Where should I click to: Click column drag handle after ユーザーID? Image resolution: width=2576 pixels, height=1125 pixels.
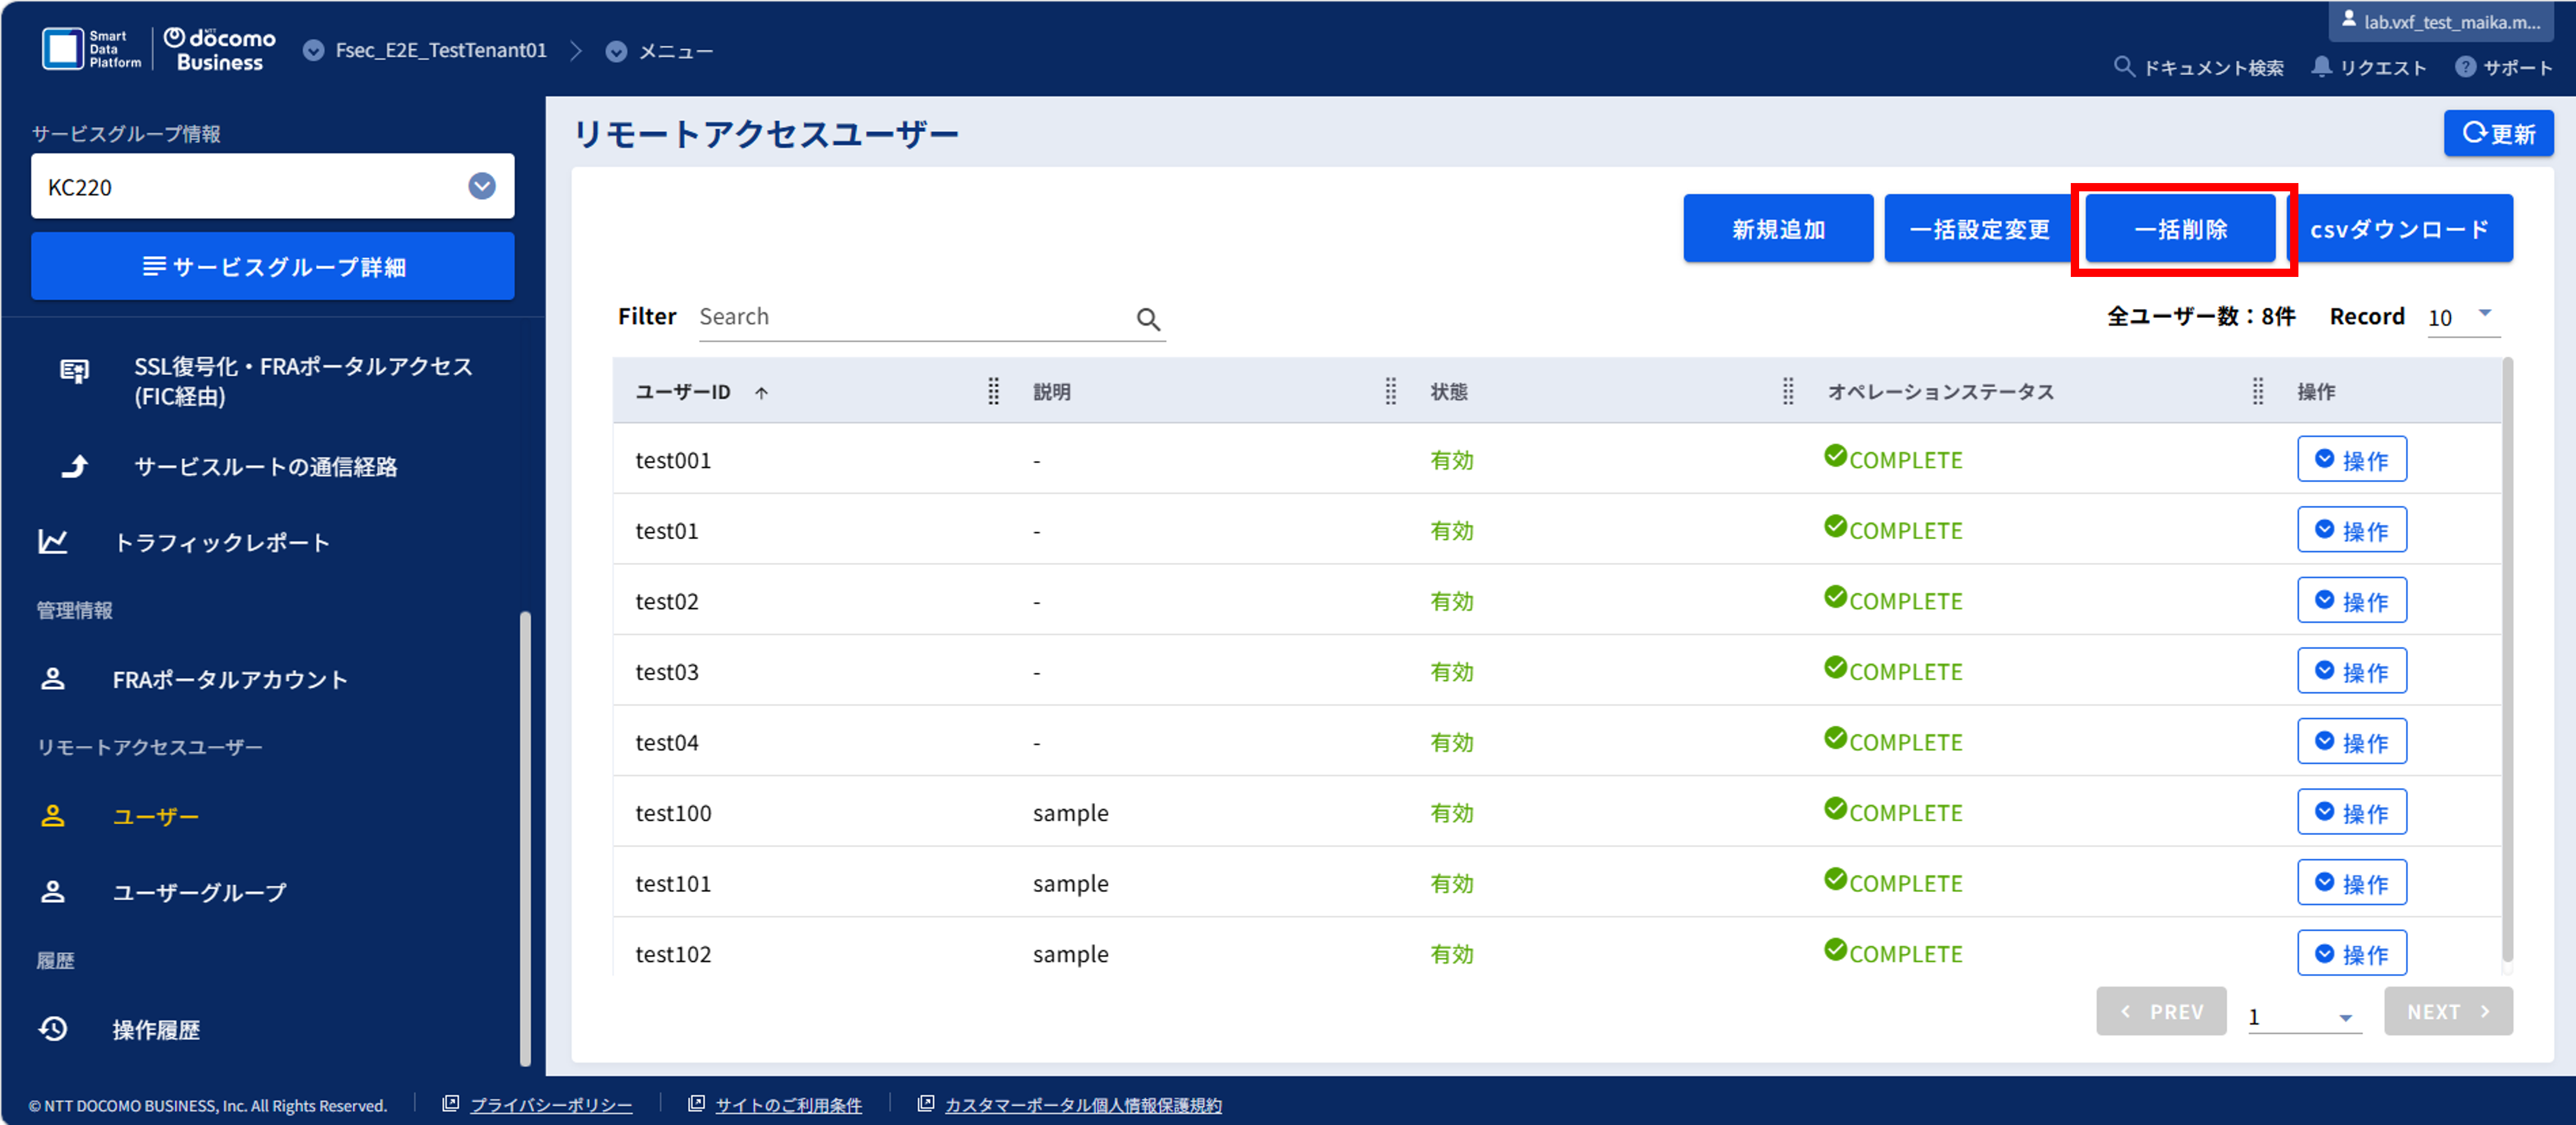click(993, 391)
